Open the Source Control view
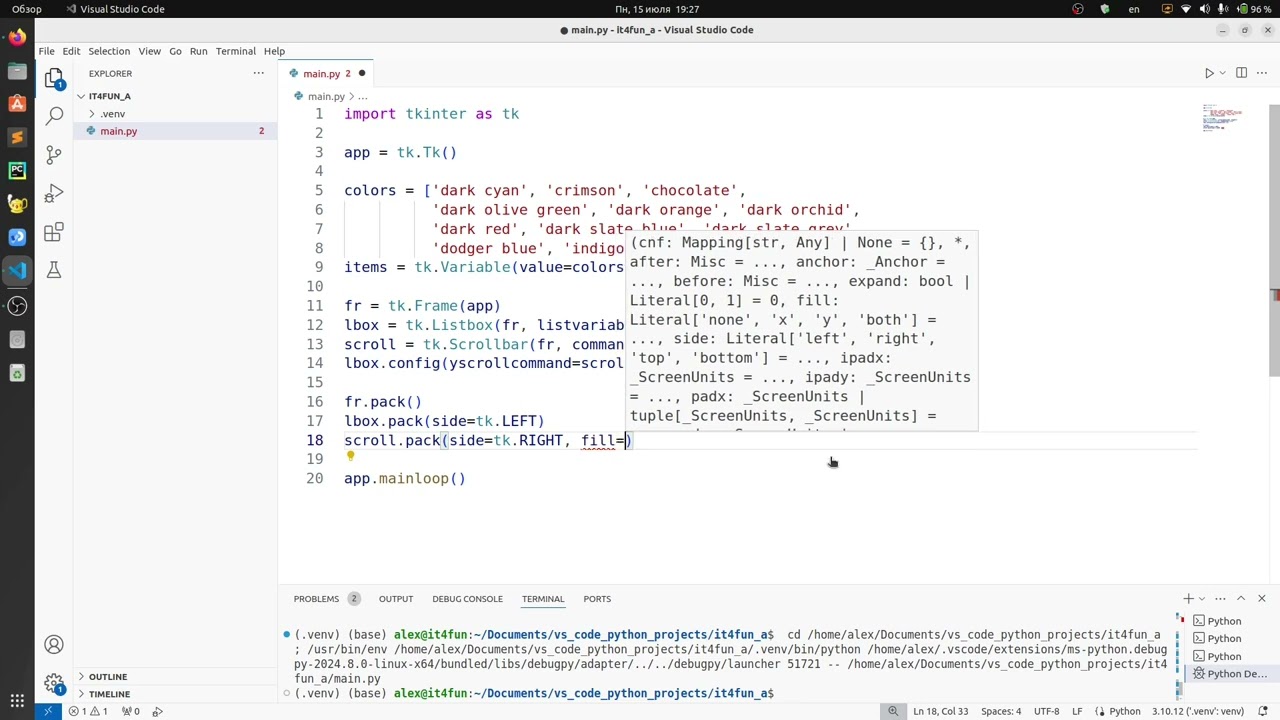The height and width of the screenshot is (720, 1280). pos(54,155)
